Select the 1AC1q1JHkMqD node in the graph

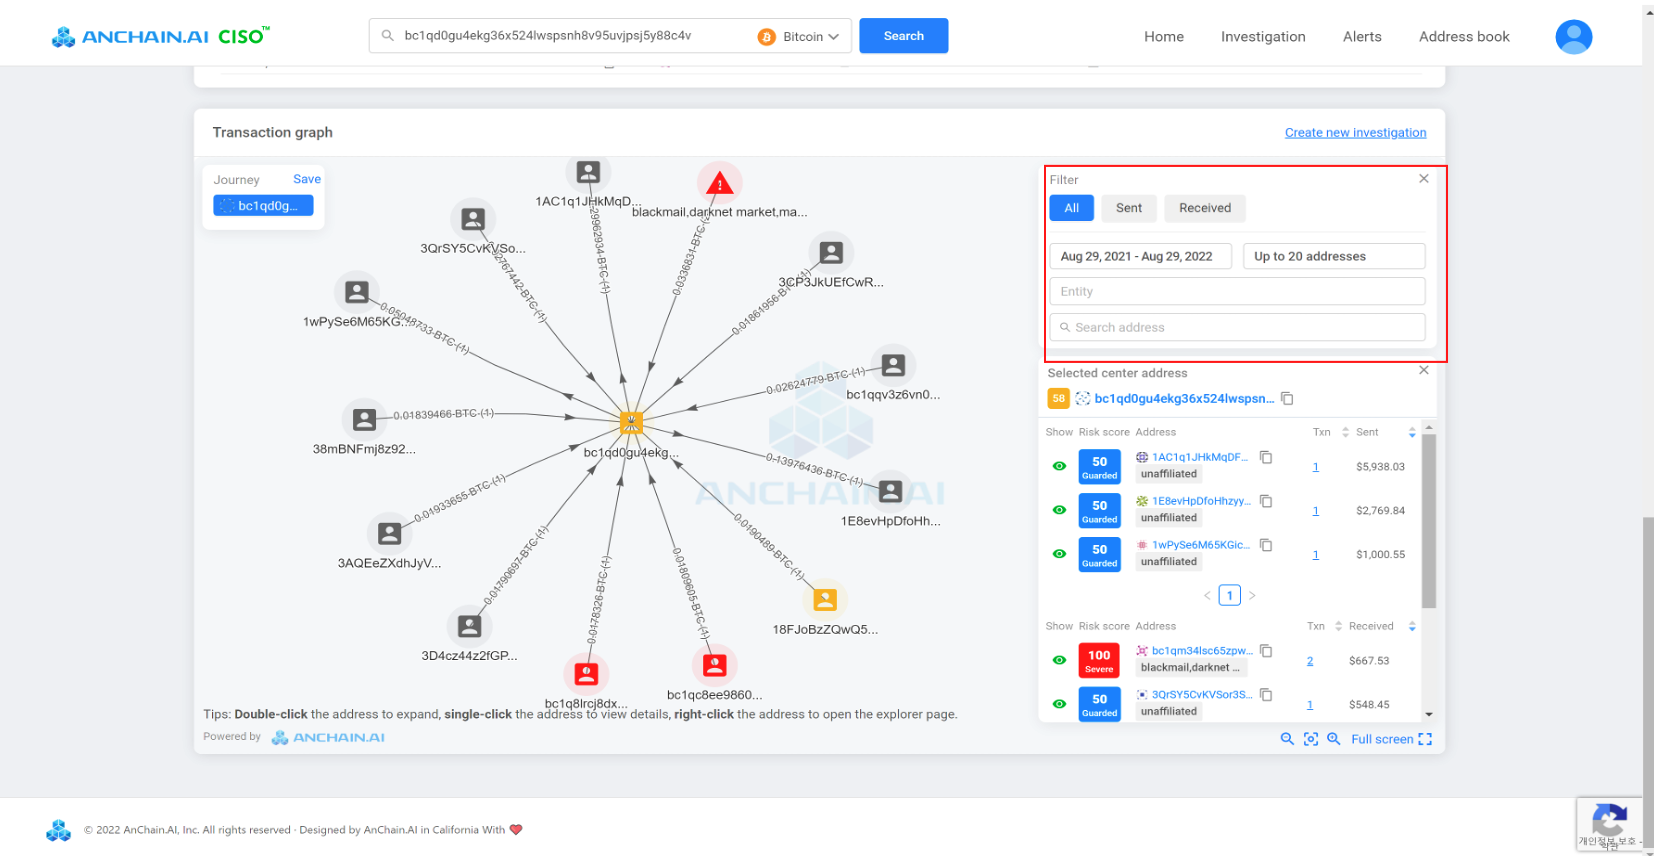588,172
